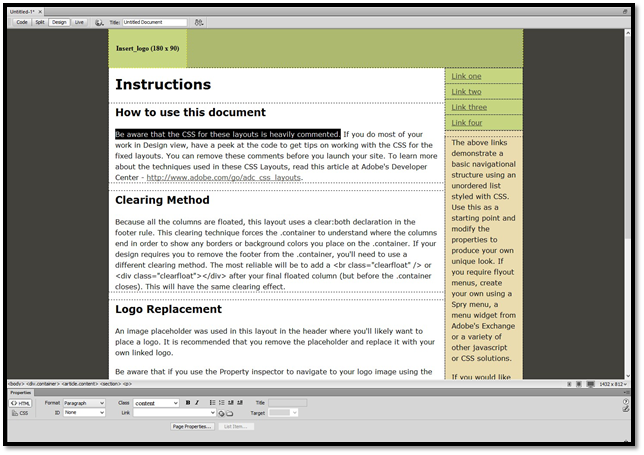
Task: Click the Page Properties button
Action: pos(192,427)
